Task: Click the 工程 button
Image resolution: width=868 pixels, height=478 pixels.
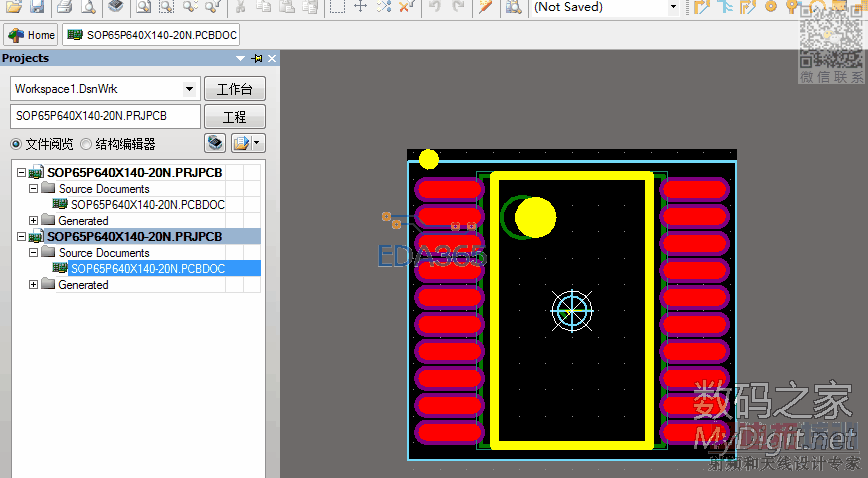Action: pyautogui.click(x=234, y=116)
